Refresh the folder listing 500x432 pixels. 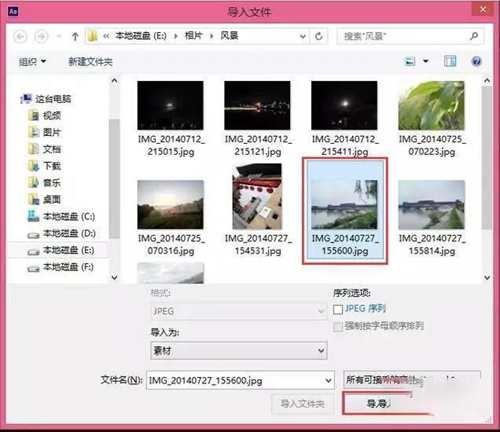tap(319, 36)
